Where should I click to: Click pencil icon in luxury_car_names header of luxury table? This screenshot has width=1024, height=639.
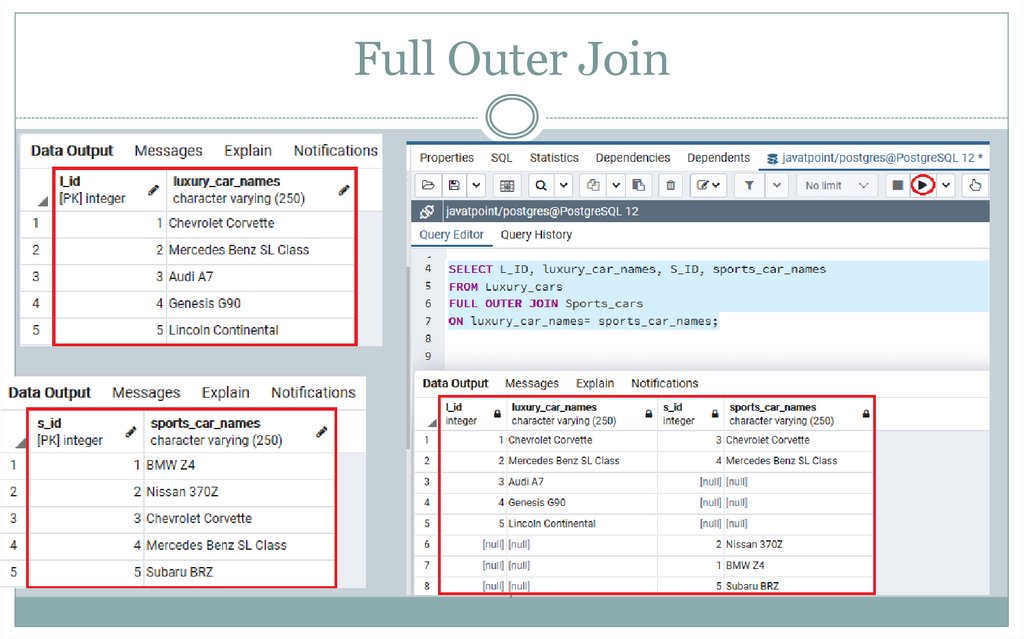point(344,190)
